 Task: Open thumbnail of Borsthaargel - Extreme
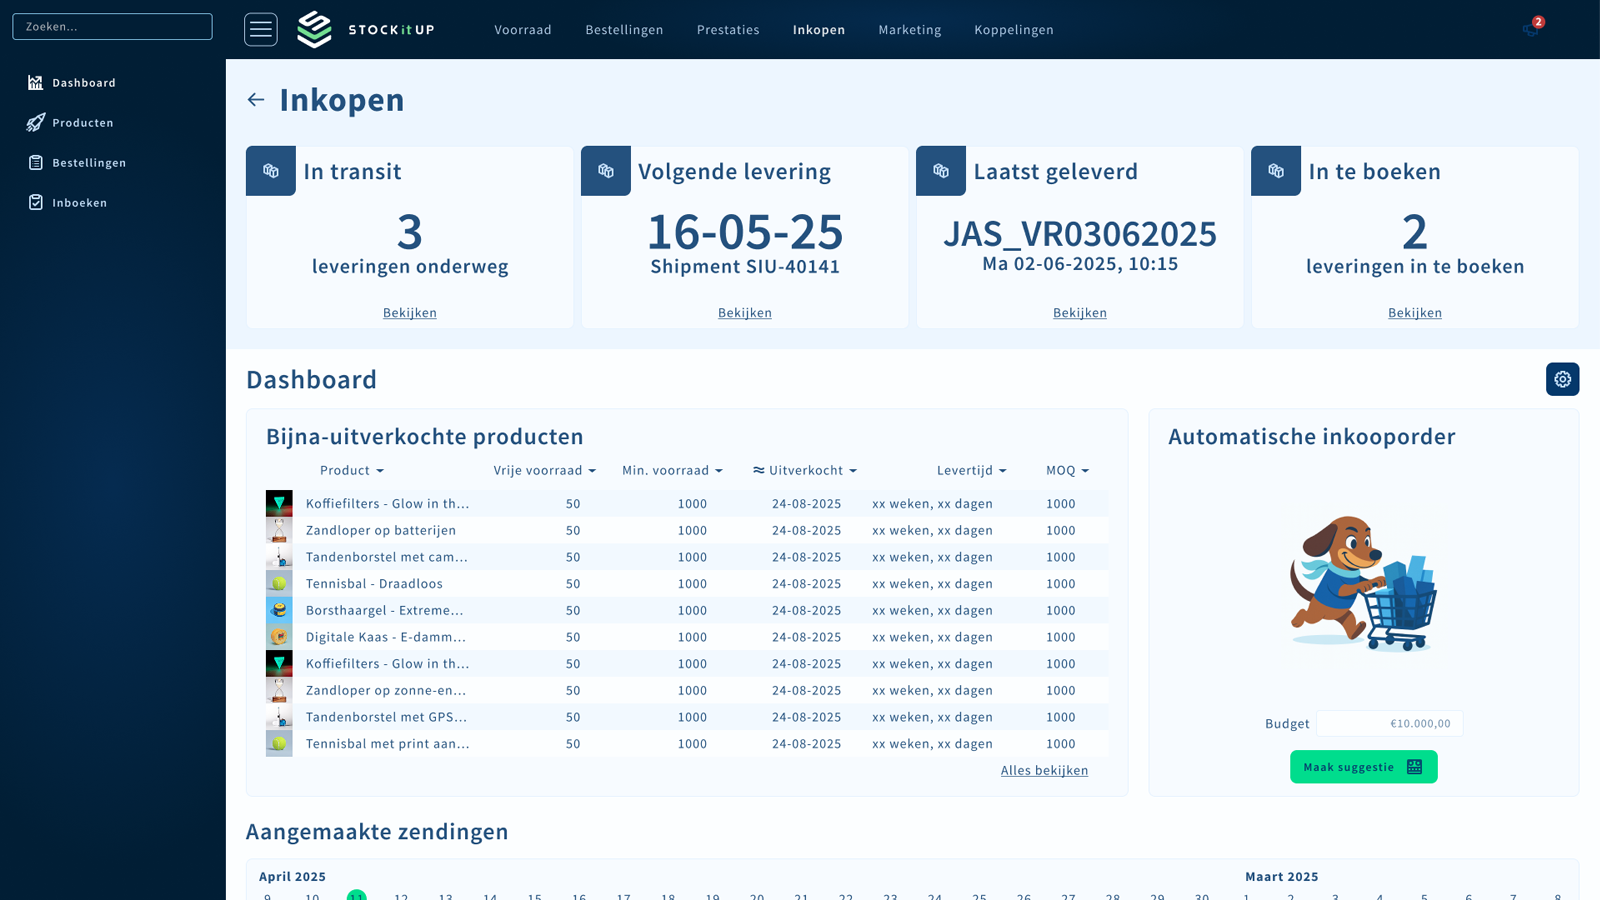279,610
